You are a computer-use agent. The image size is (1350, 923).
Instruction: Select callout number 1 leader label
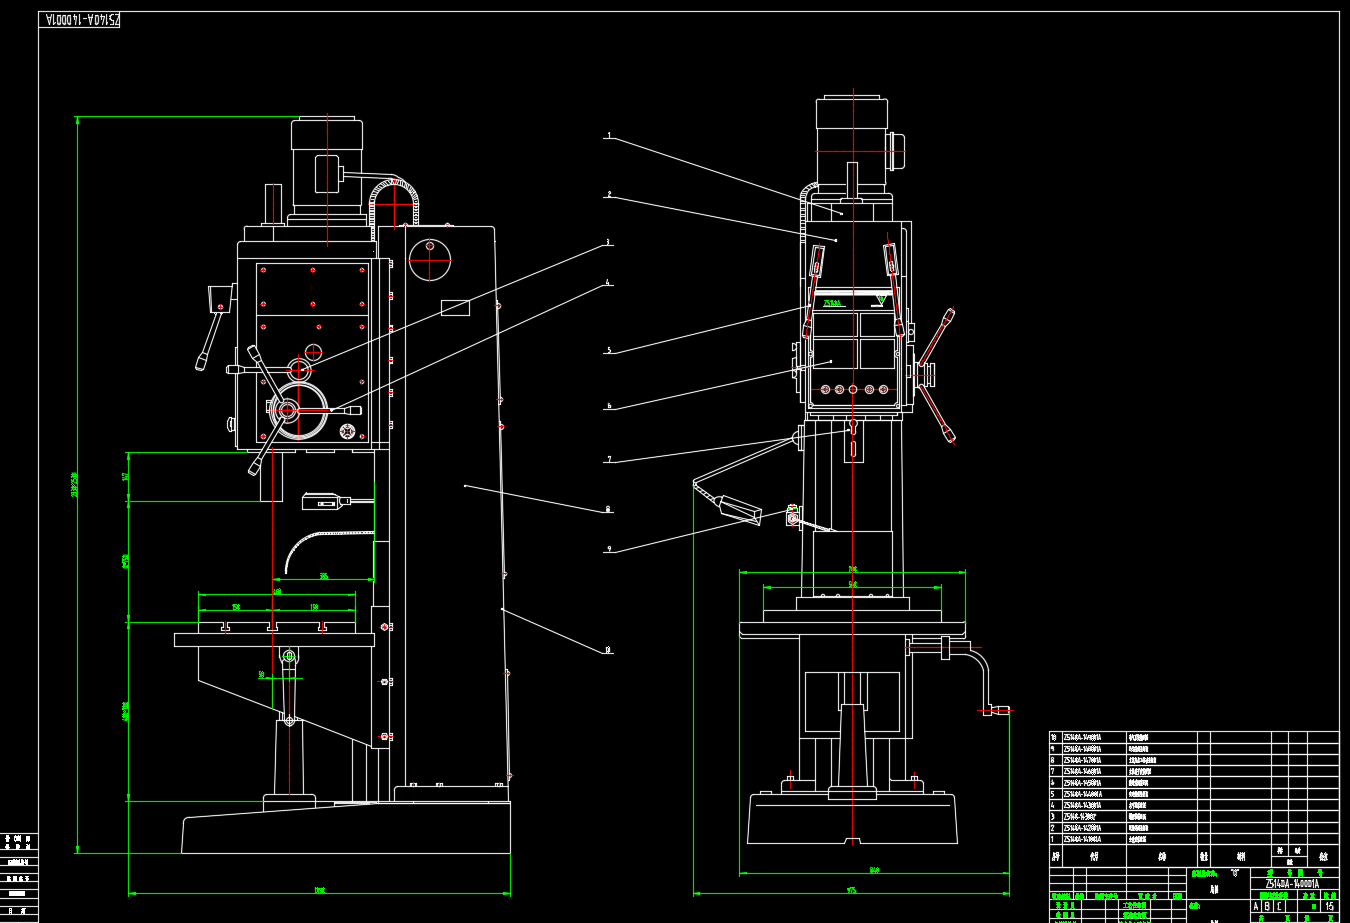tap(608, 136)
